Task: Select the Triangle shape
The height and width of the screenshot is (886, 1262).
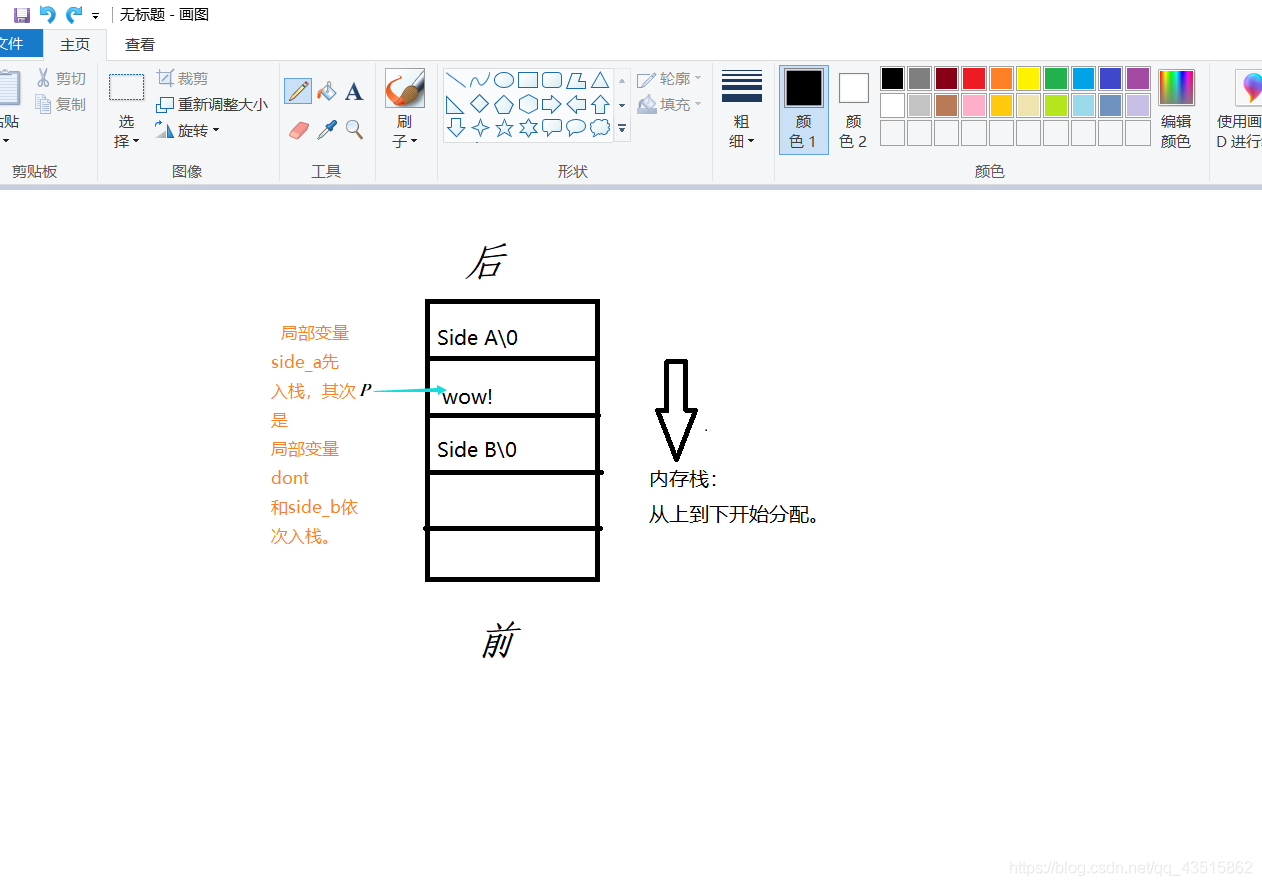Action: 600,80
